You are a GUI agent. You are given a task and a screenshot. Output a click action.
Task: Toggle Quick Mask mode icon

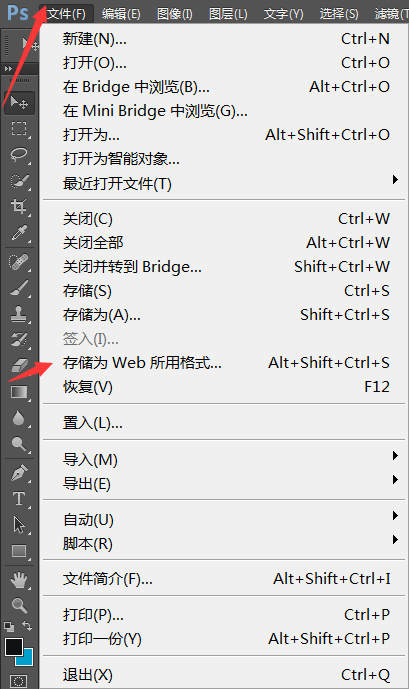click(18, 681)
